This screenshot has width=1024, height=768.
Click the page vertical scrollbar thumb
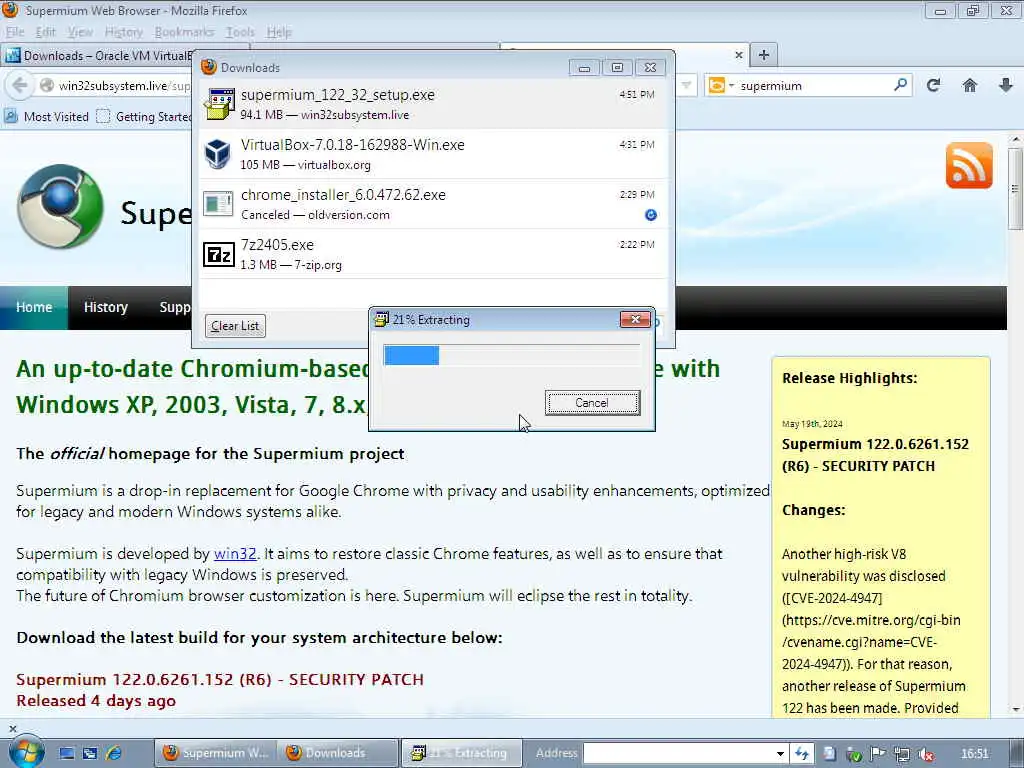pyautogui.click(x=1015, y=188)
